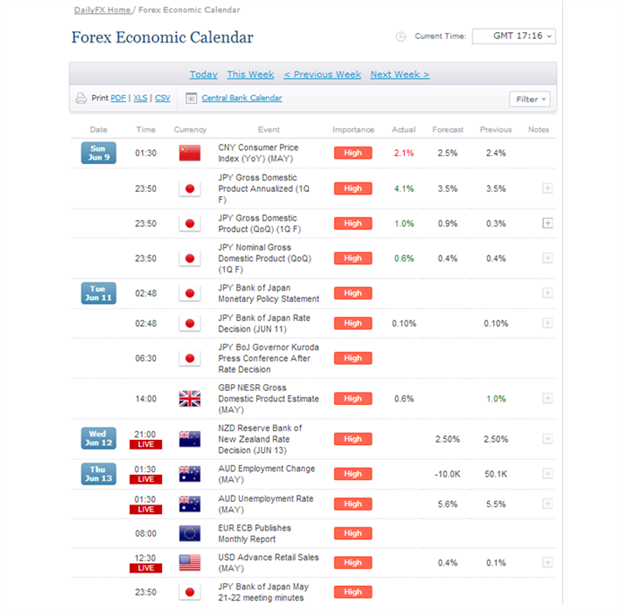Select the This Week tab link
This screenshot has width=624, height=610.
[250, 74]
